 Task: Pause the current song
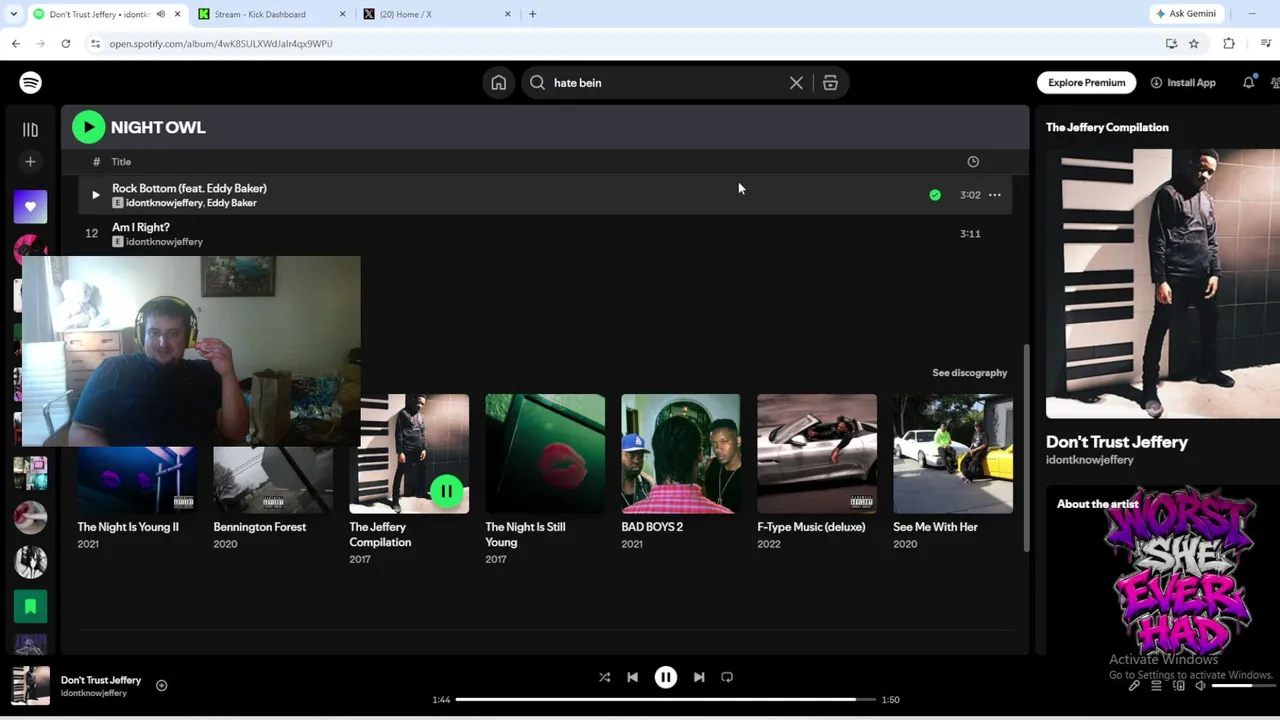click(665, 677)
